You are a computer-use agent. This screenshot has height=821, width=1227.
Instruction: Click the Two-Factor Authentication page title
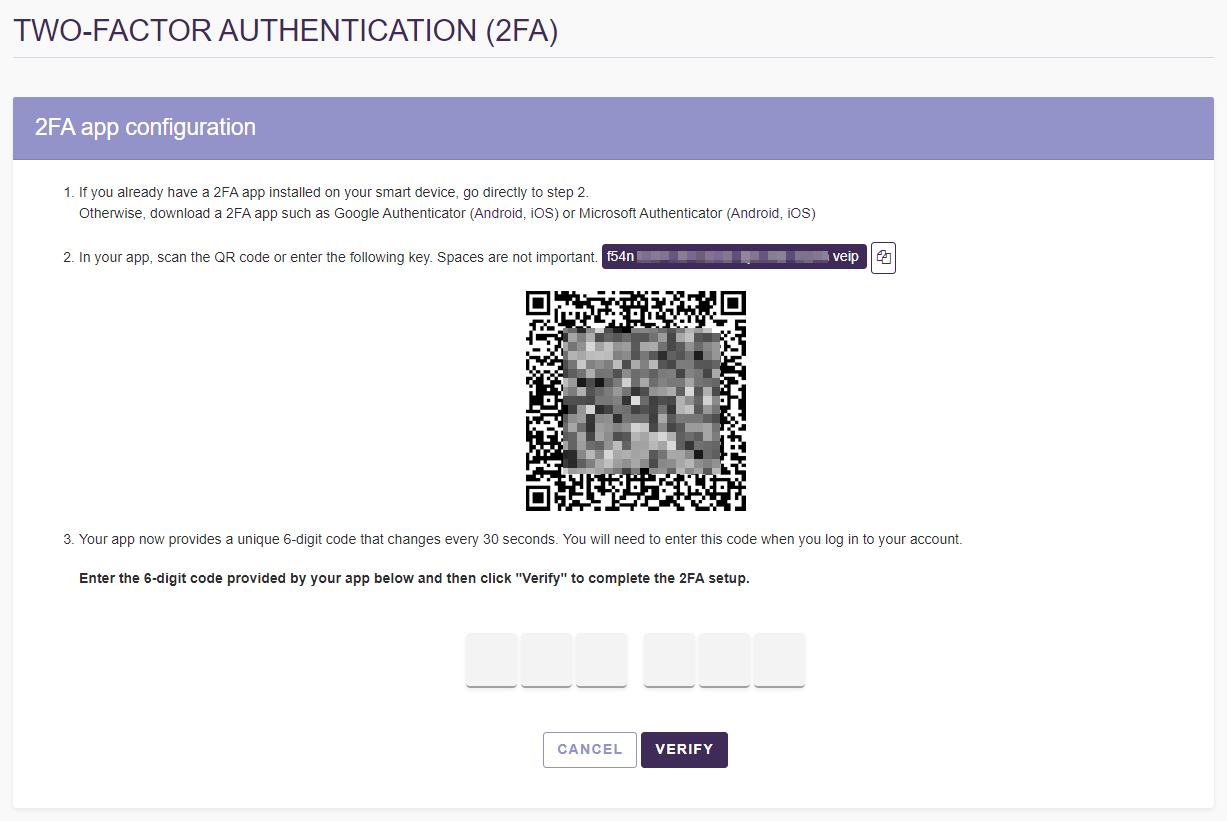click(286, 31)
